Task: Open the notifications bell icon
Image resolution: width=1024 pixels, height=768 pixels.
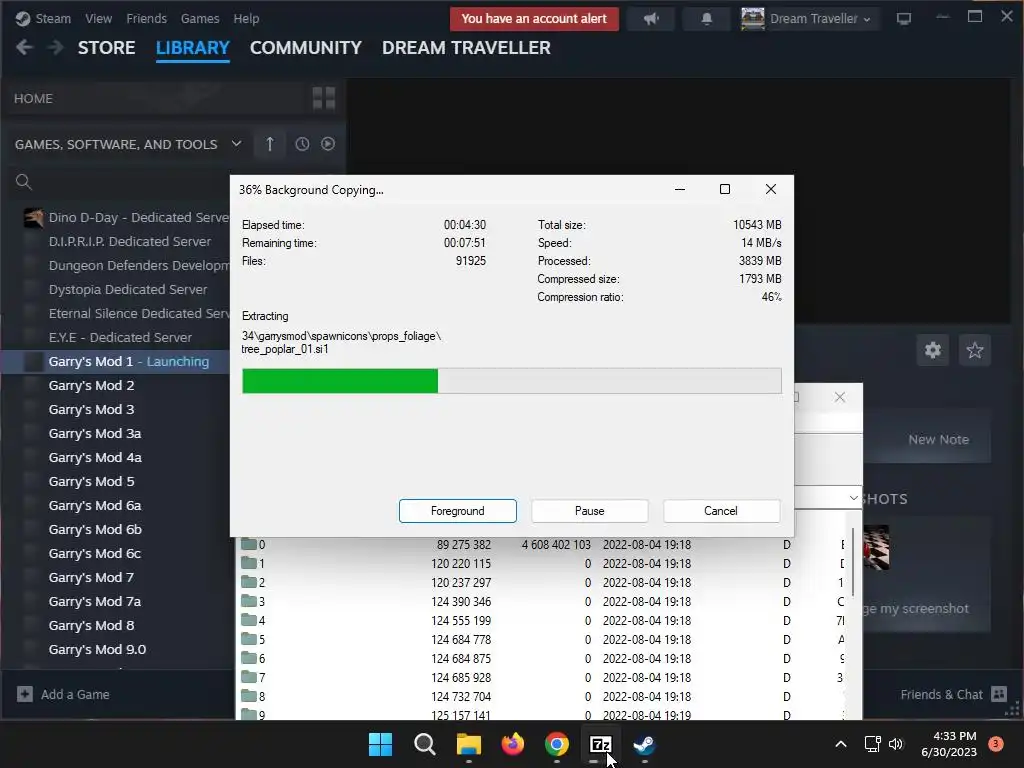Action: (706, 19)
